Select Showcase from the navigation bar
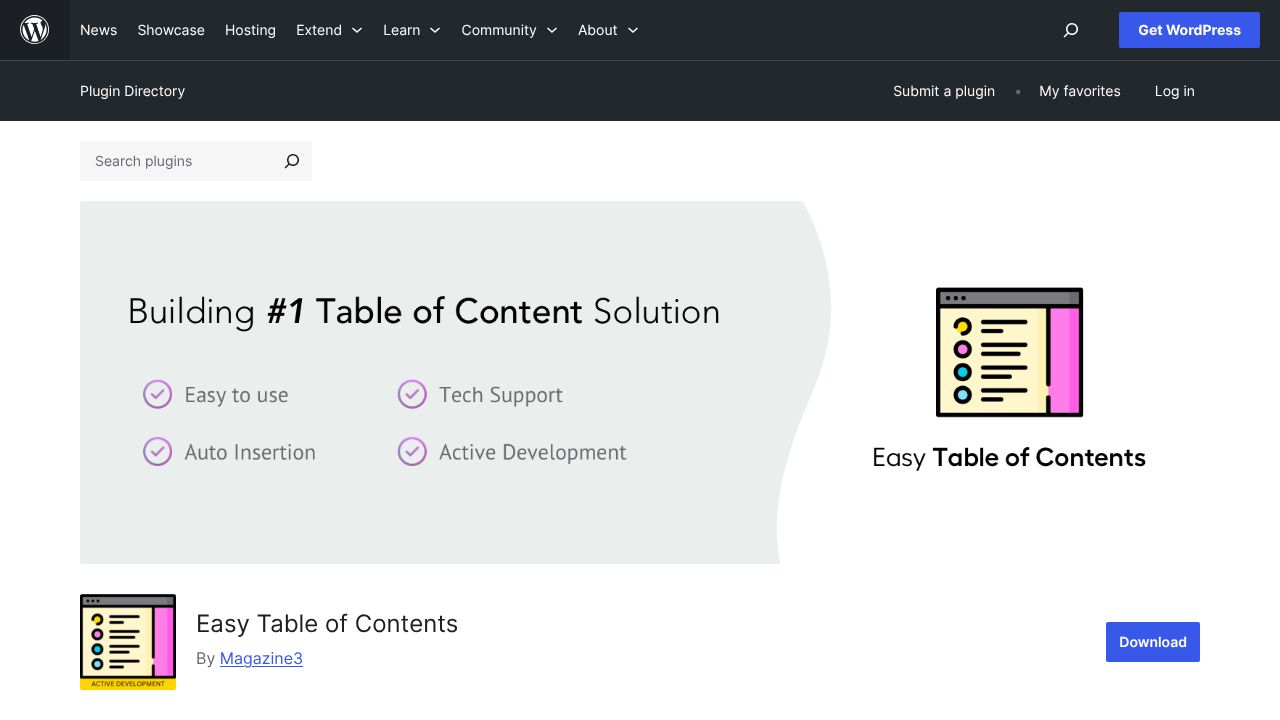Screen dimensions: 1280x720 (171, 30)
